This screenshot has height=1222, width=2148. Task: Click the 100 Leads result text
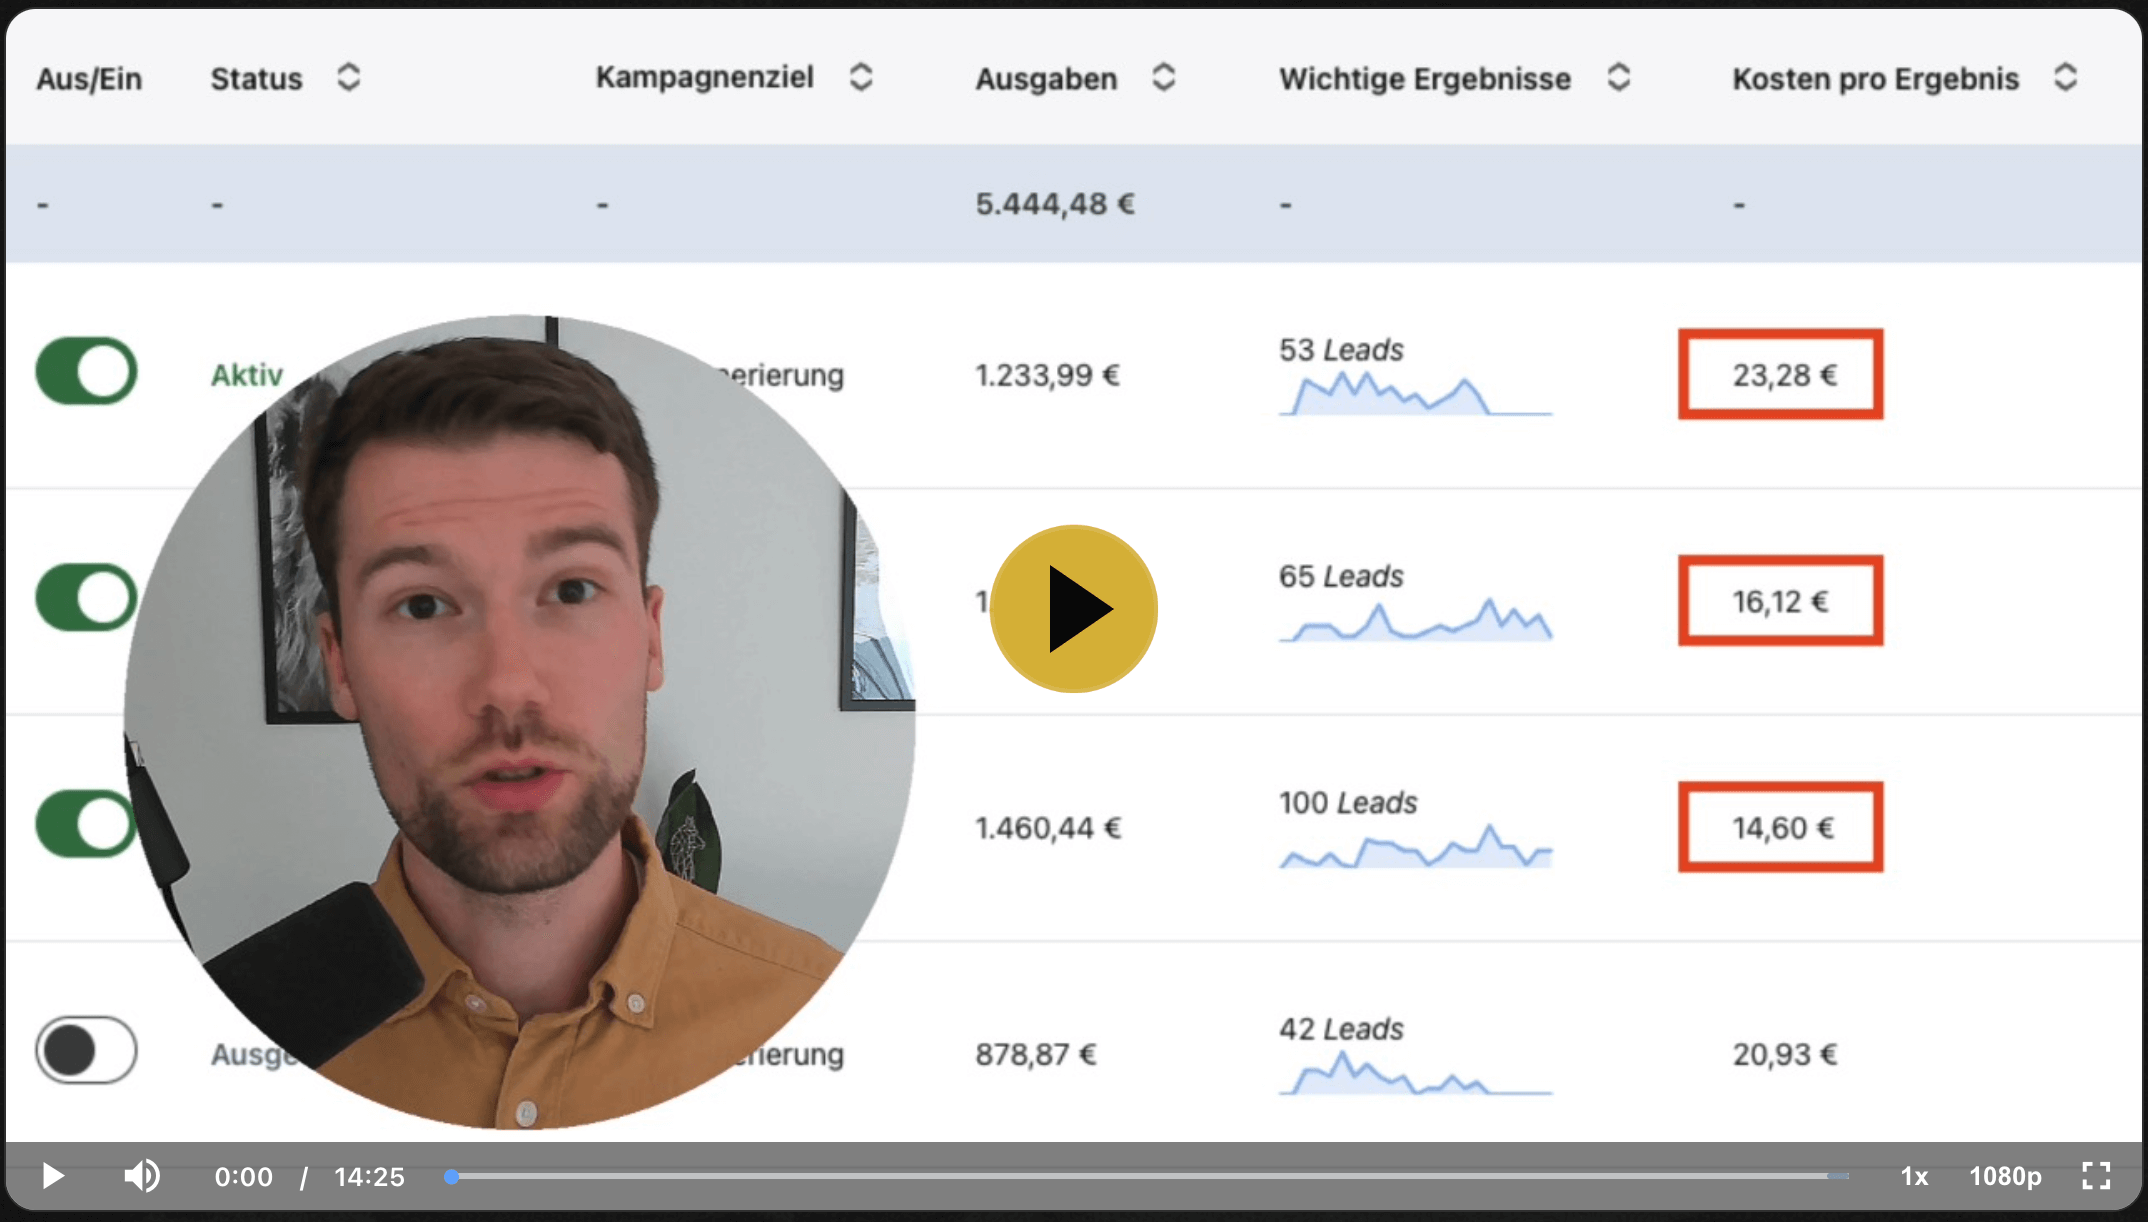[x=1348, y=802]
